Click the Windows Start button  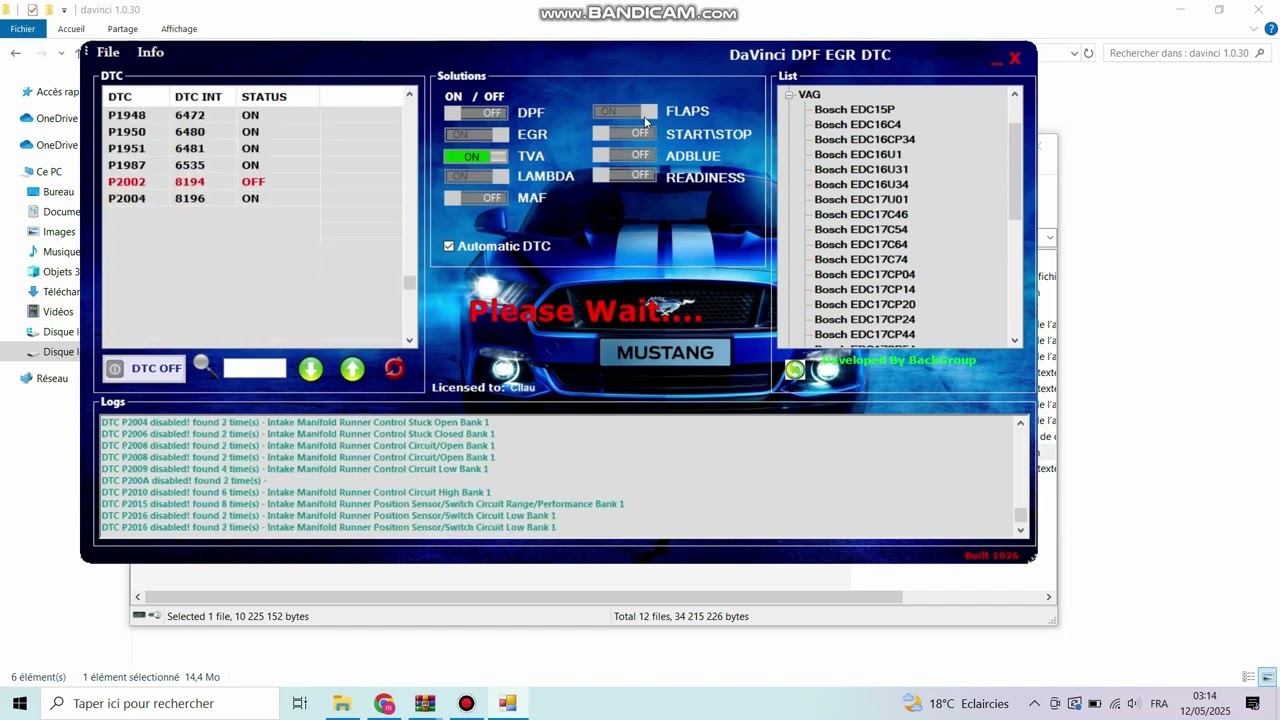point(20,703)
